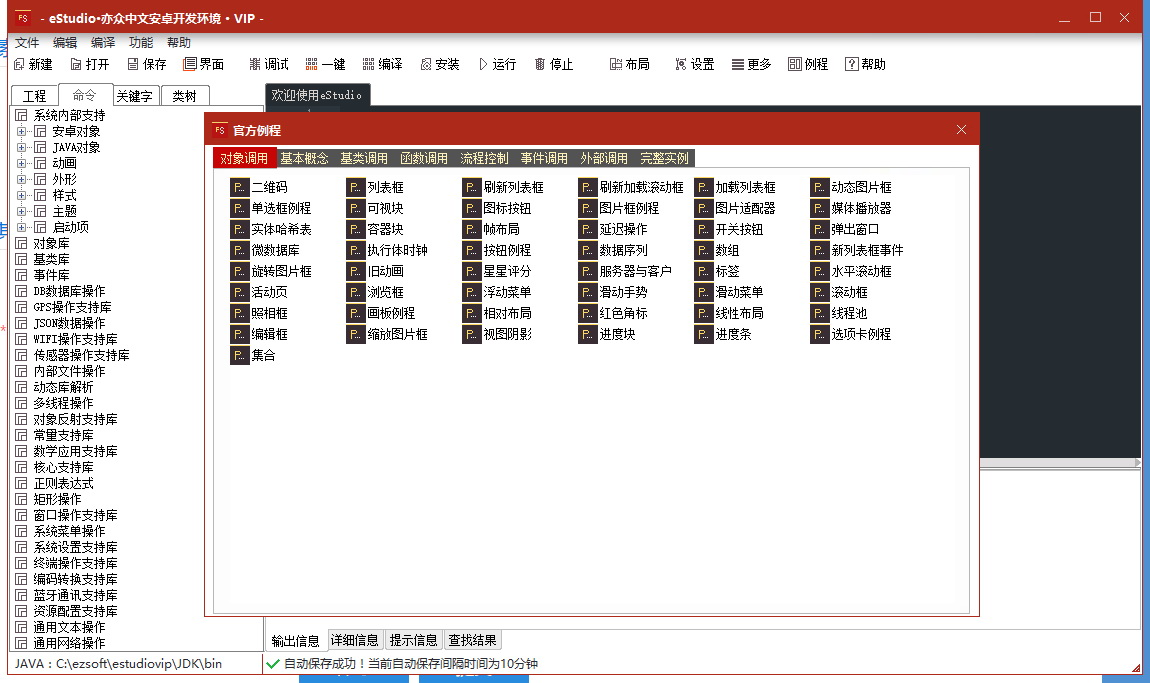Expand the 动画 tree node
Image resolution: width=1150 pixels, height=683 pixels.
[21, 164]
